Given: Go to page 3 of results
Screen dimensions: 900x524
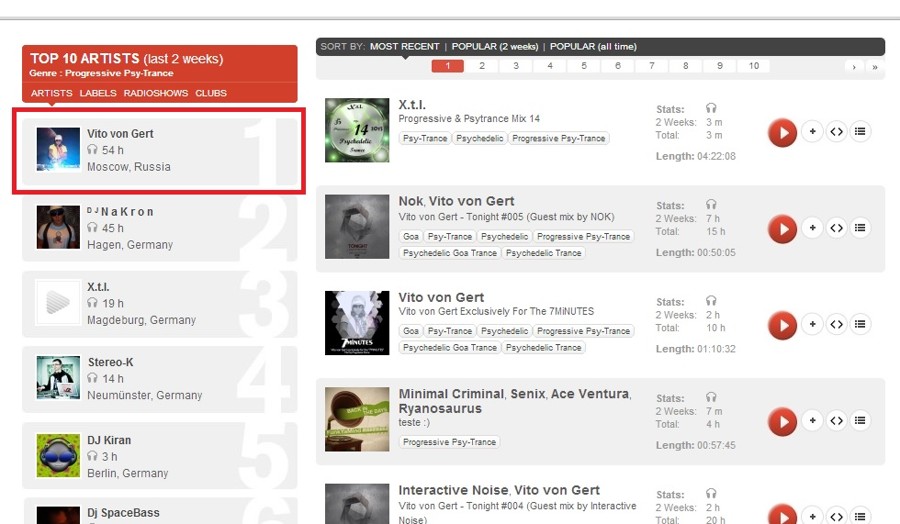Looking at the screenshot, I should point(516,66).
